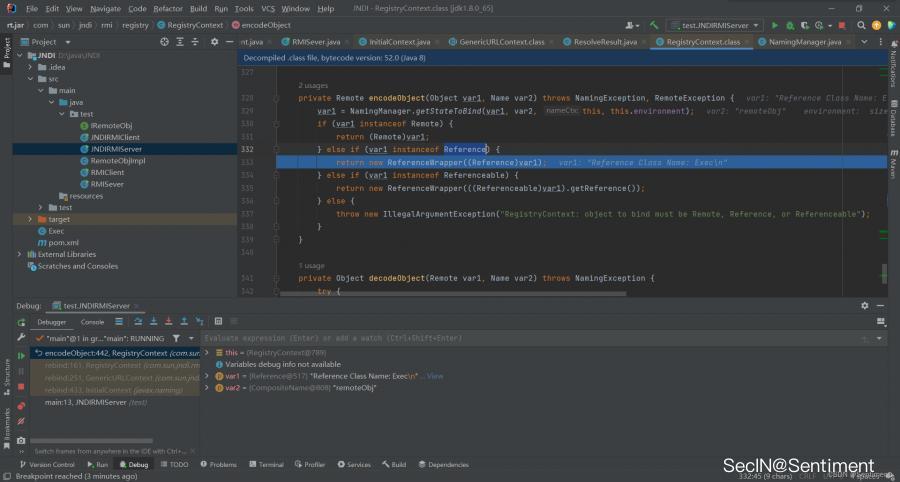Open the Terminal tool window button
The height and width of the screenshot is (482, 900).
click(x=266, y=465)
